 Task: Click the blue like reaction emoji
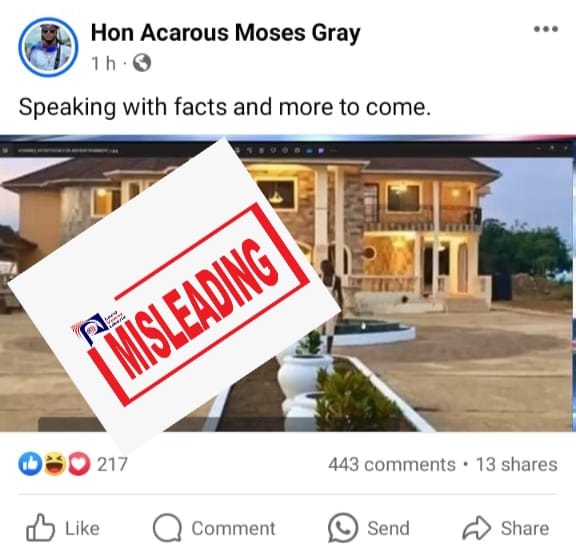[30, 464]
